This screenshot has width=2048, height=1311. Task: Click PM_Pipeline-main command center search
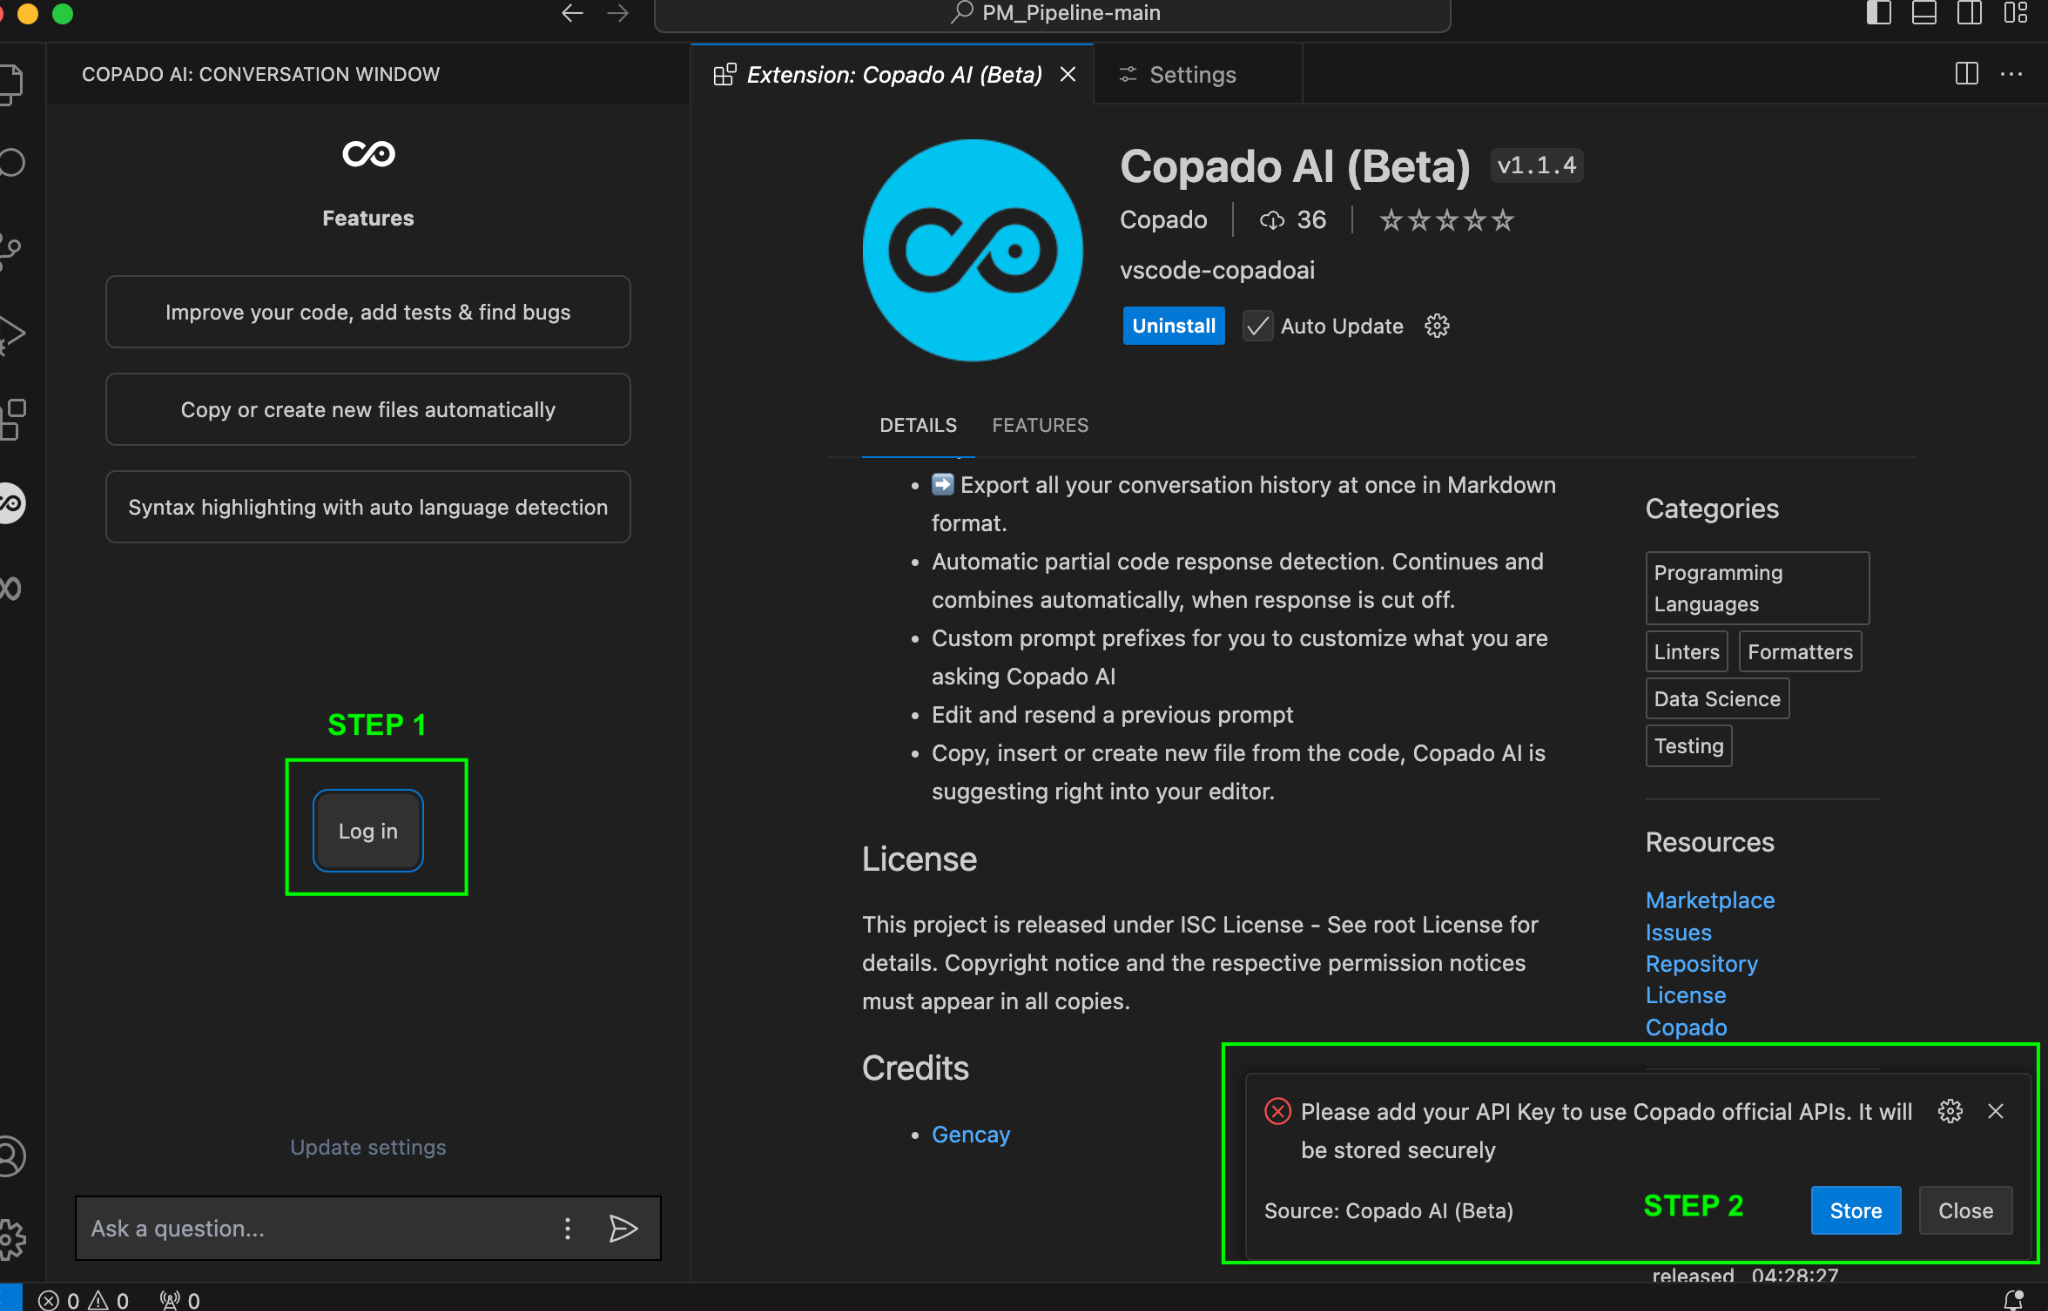point(1052,13)
